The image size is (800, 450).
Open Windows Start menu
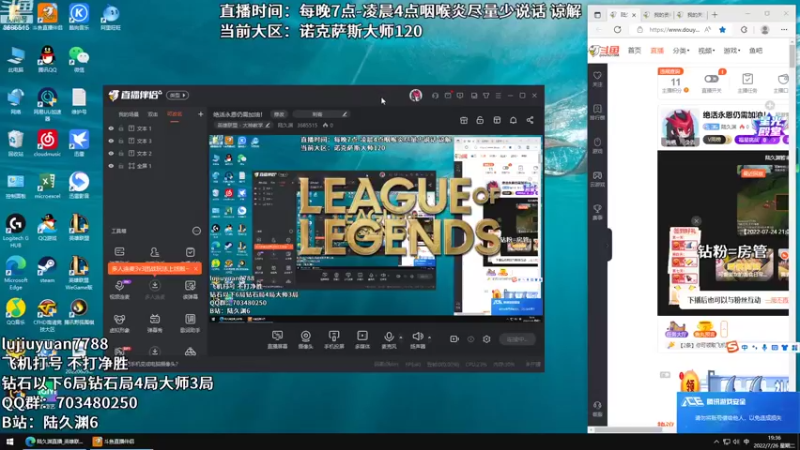tap(9, 441)
